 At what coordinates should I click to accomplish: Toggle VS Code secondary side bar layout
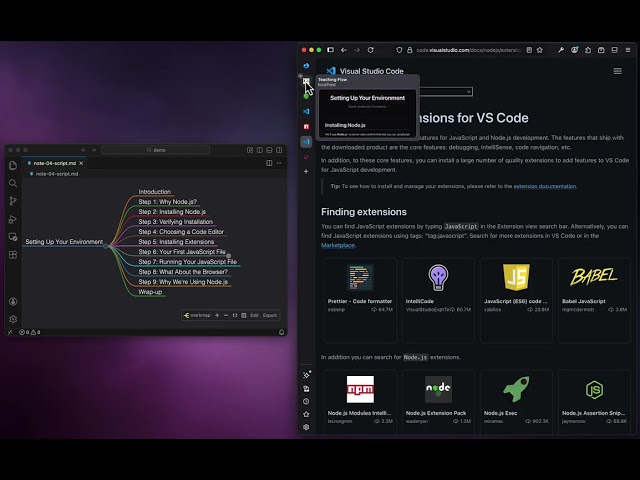(279, 150)
